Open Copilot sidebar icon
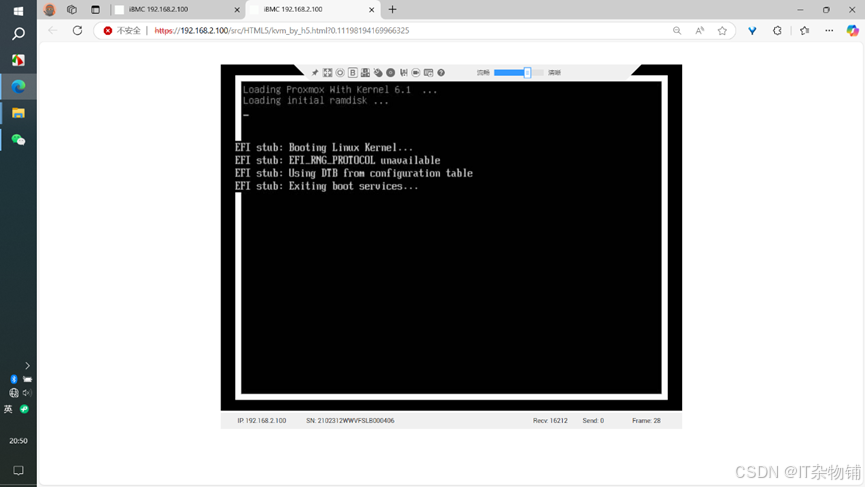 [852, 31]
